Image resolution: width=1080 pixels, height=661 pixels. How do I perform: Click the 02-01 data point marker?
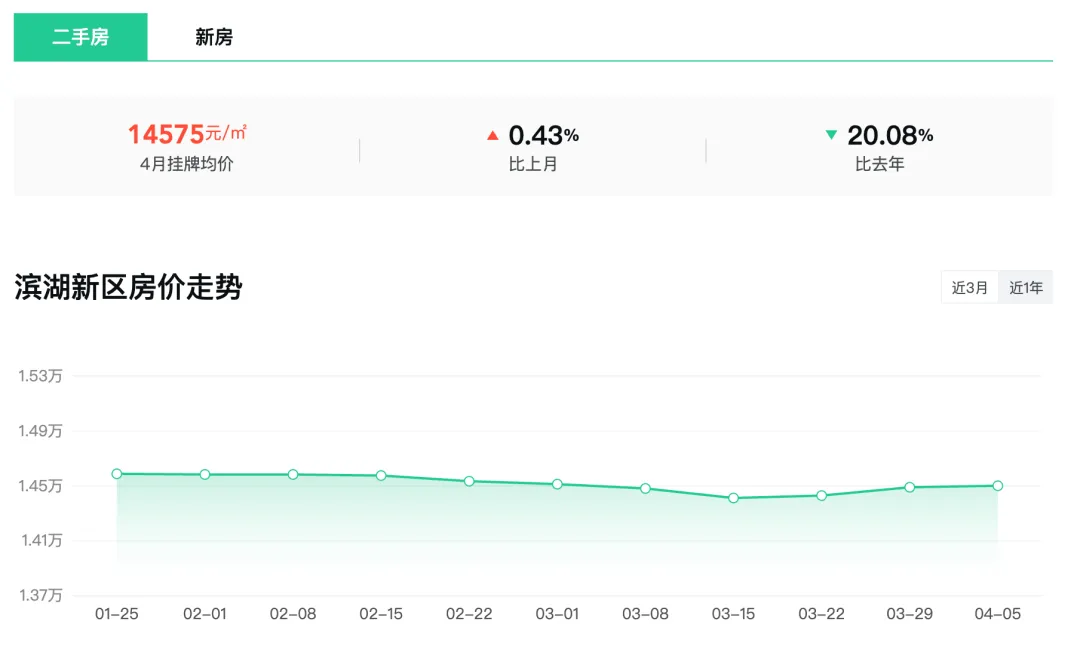click(205, 475)
